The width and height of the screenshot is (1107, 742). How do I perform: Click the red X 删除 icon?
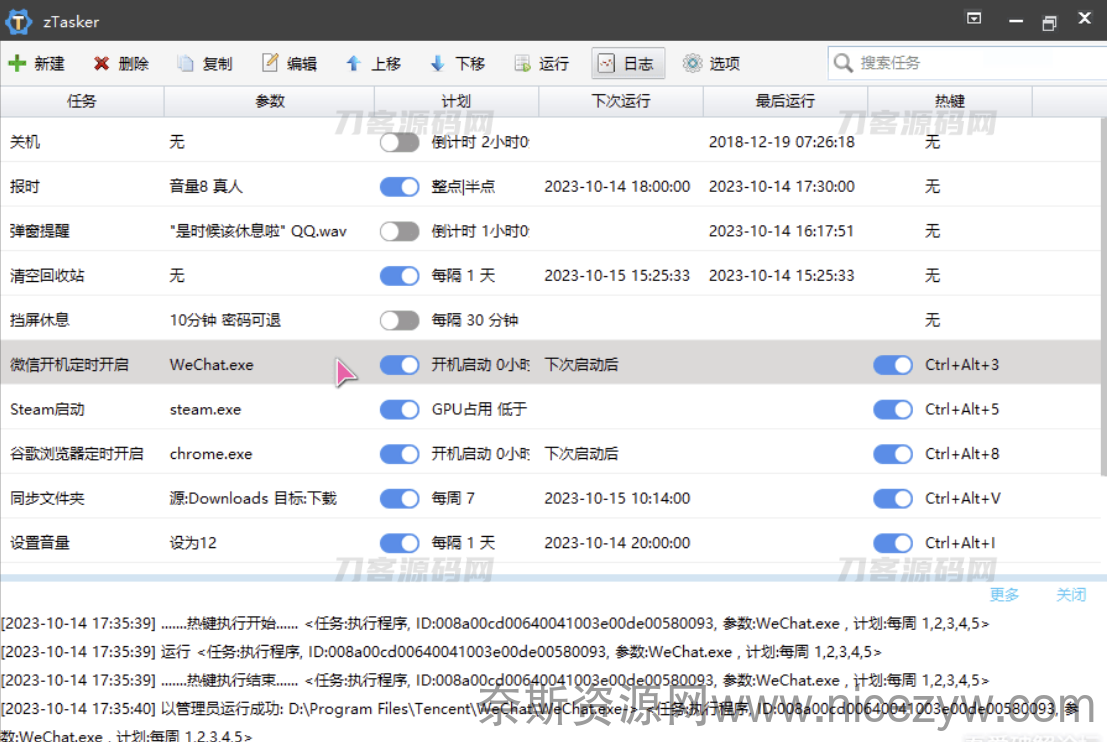(x=101, y=63)
